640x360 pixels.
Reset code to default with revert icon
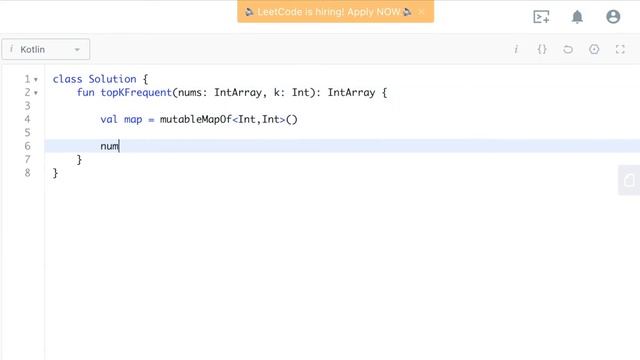point(568,49)
